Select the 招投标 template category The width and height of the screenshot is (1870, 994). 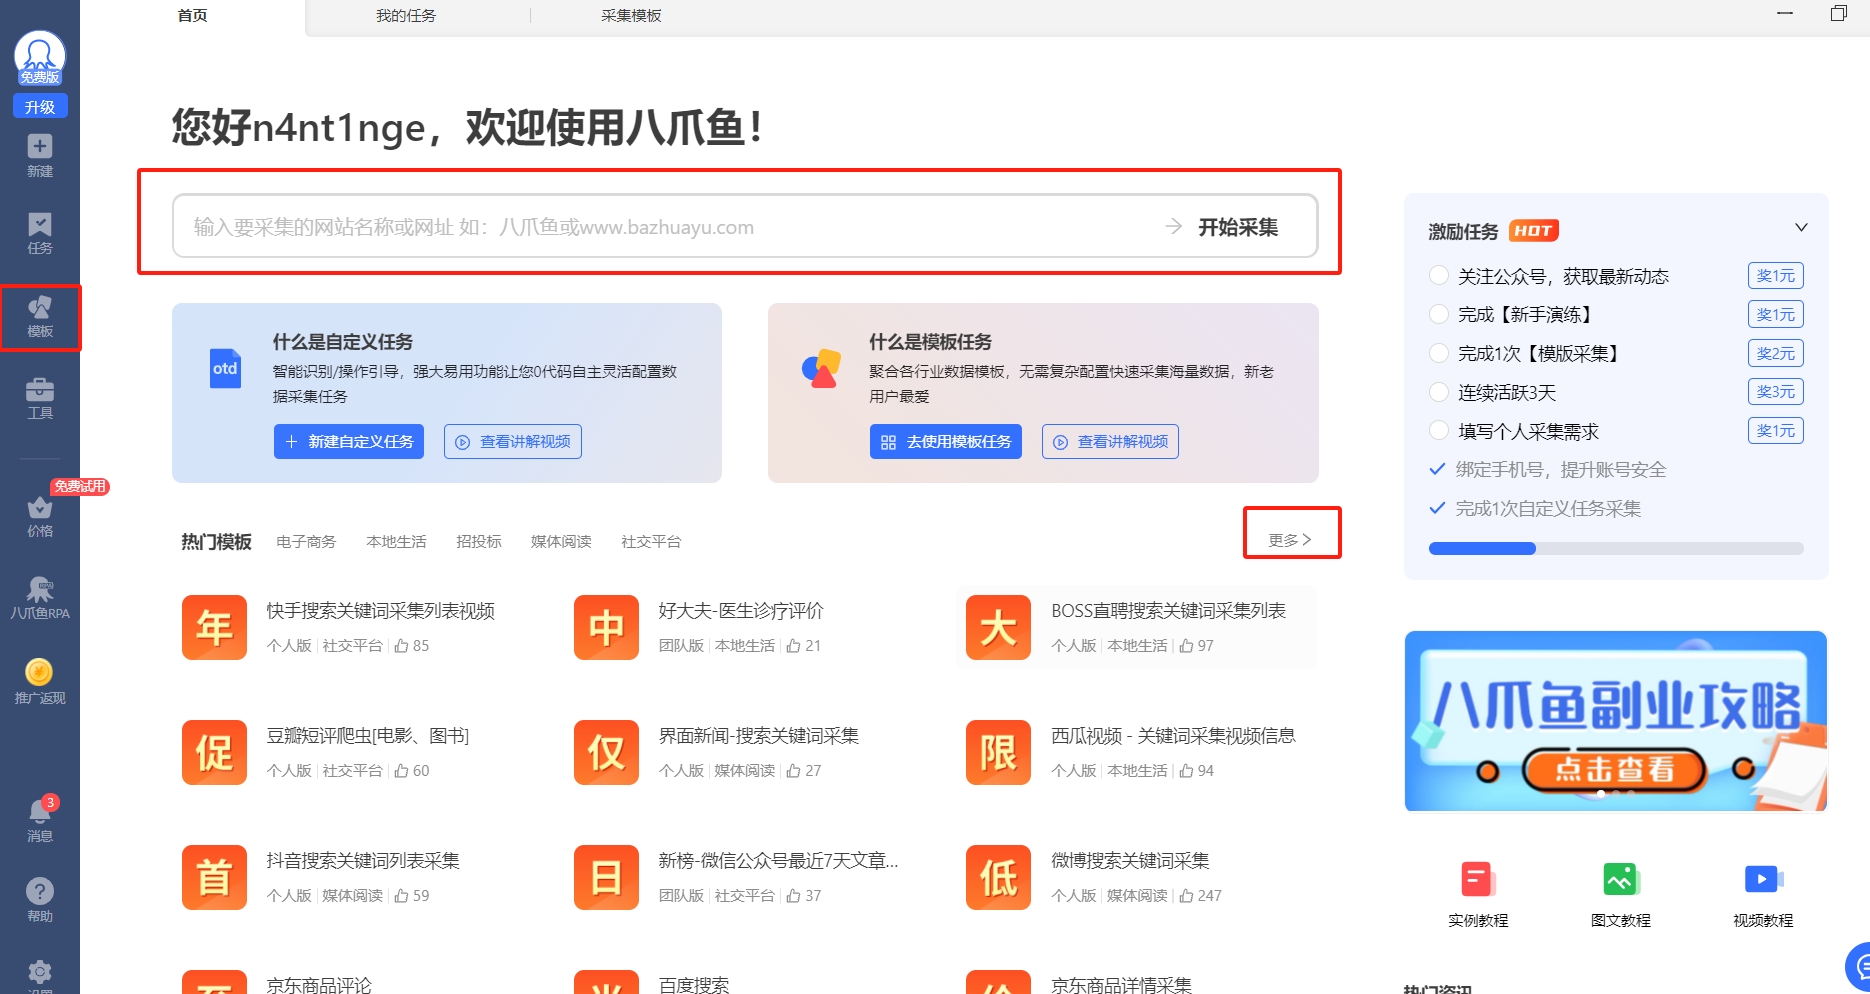point(478,541)
